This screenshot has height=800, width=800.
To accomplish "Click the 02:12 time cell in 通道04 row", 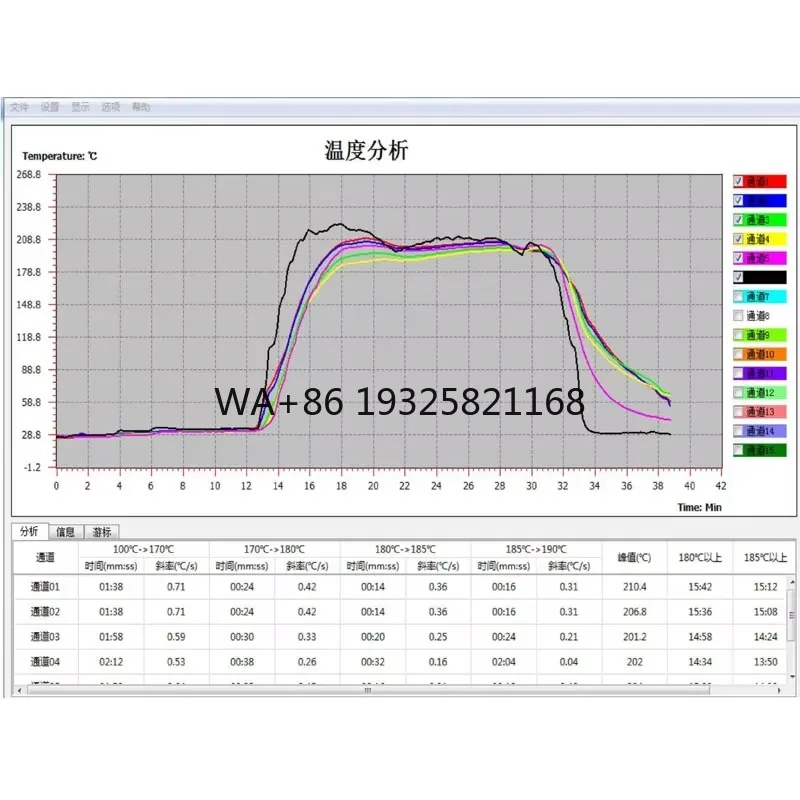I will pos(111,662).
